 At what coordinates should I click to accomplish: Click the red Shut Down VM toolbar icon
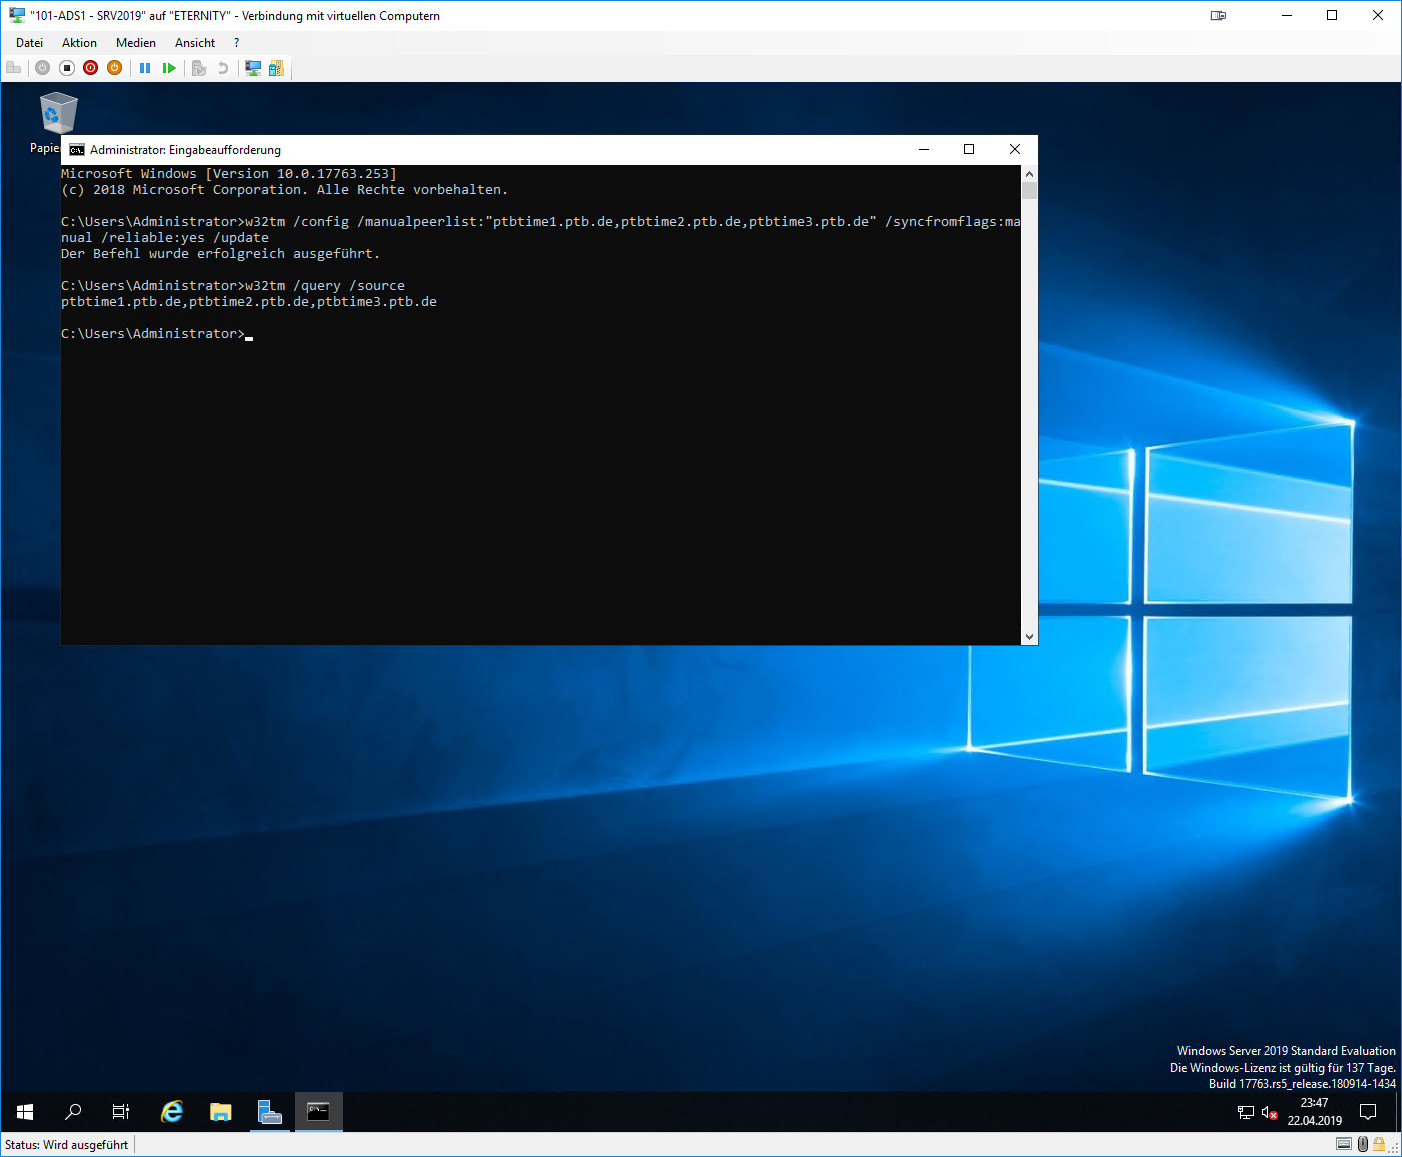(91, 68)
